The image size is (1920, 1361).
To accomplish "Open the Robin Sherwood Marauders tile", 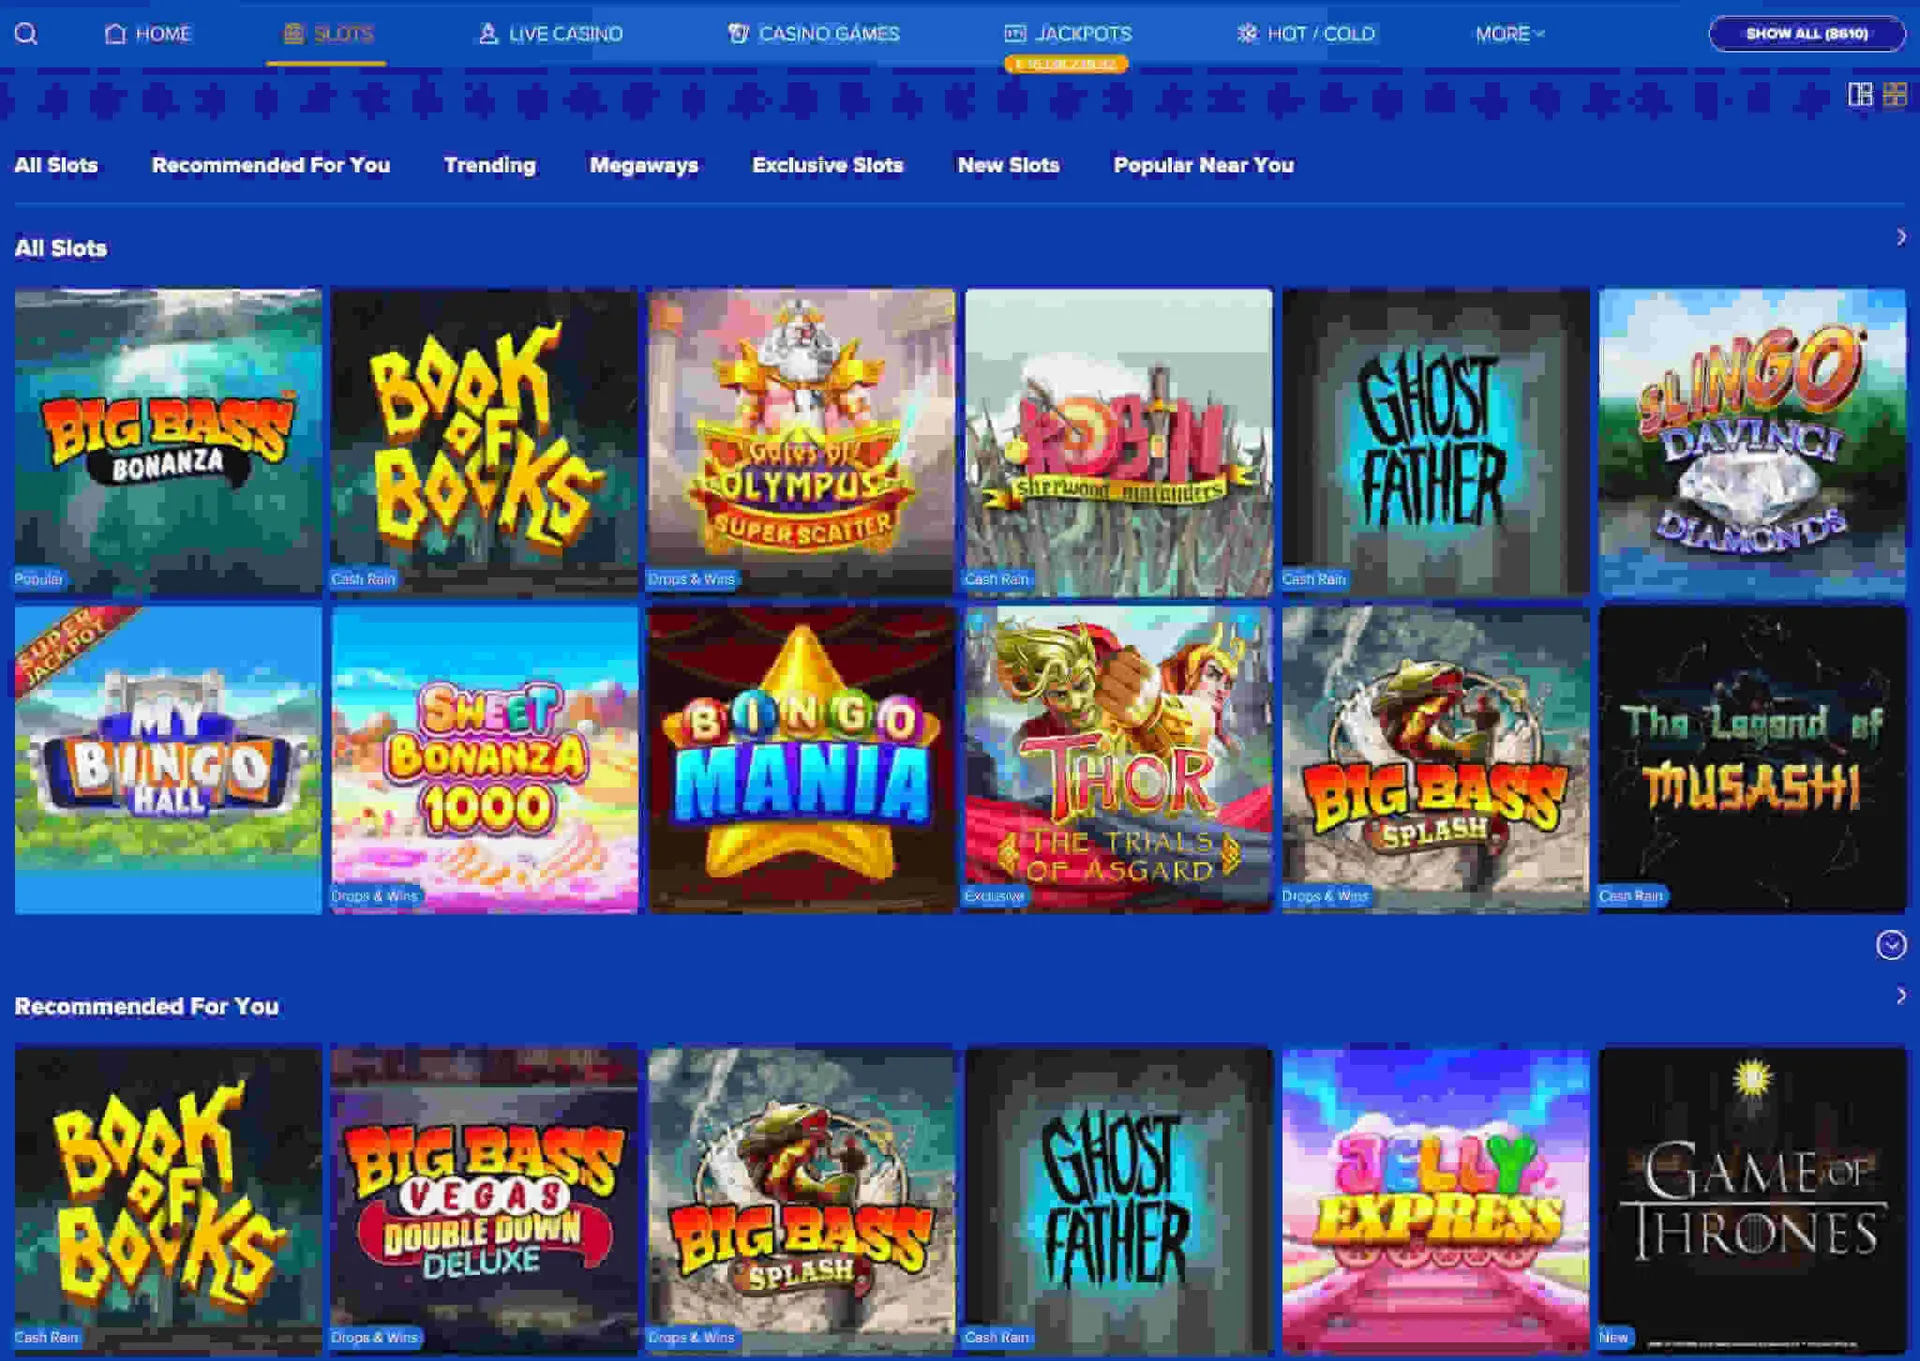I will (1119, 442).
